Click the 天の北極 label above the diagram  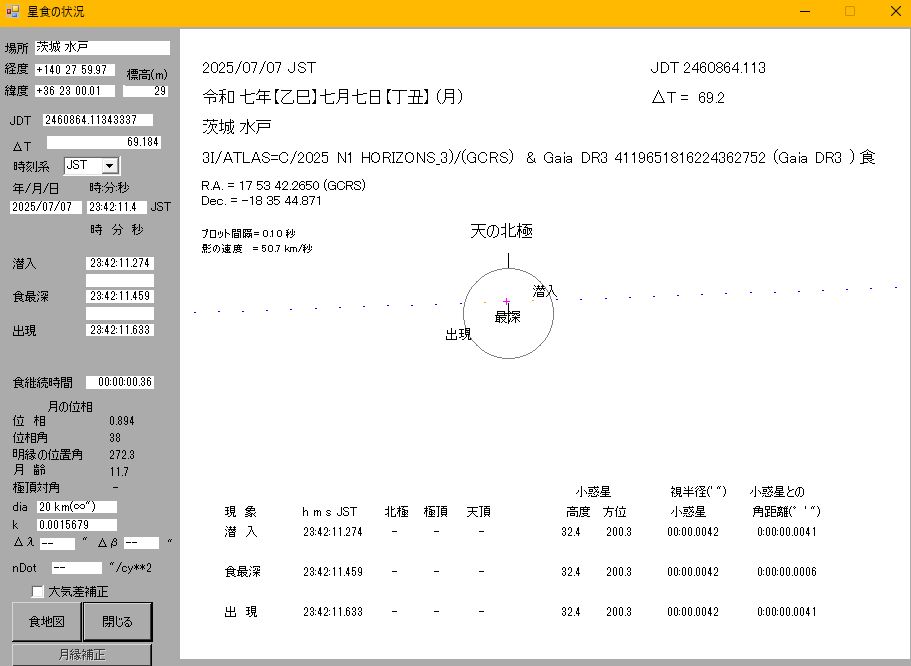[501, 231]
